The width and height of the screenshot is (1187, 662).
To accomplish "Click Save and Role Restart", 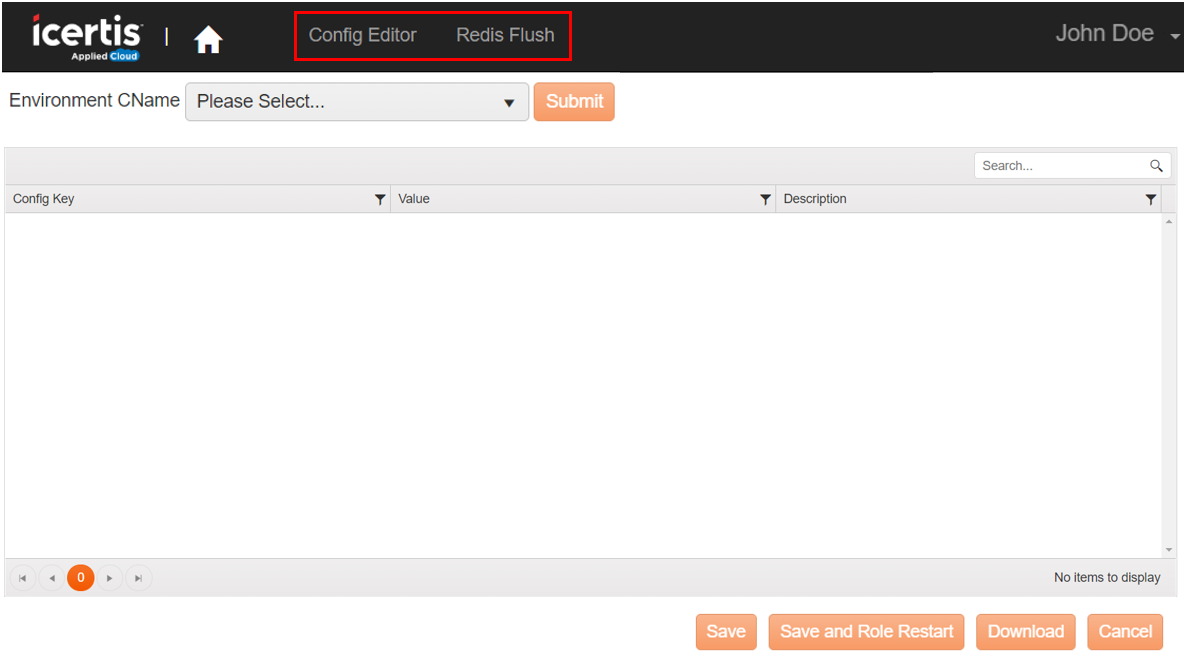I will [x=866, y=632].
